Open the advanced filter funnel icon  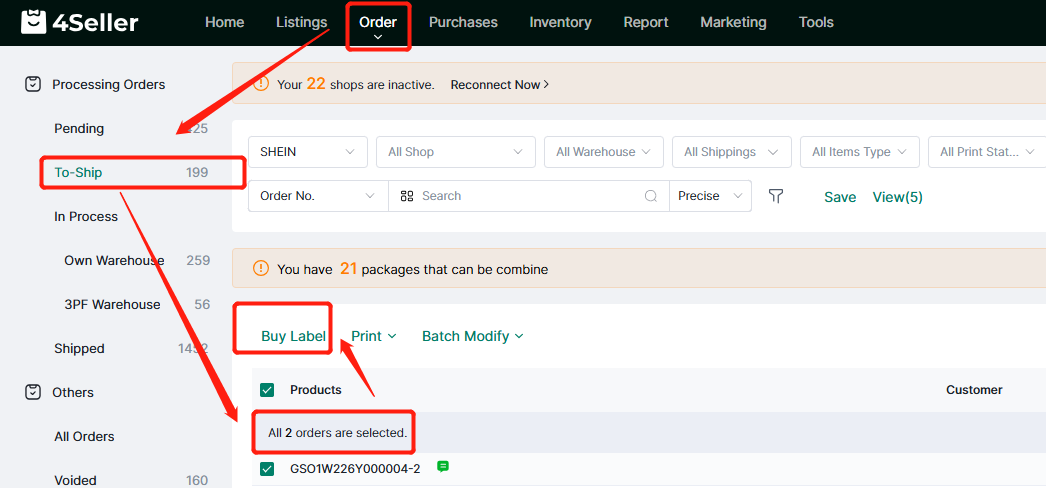coord(776,196)
